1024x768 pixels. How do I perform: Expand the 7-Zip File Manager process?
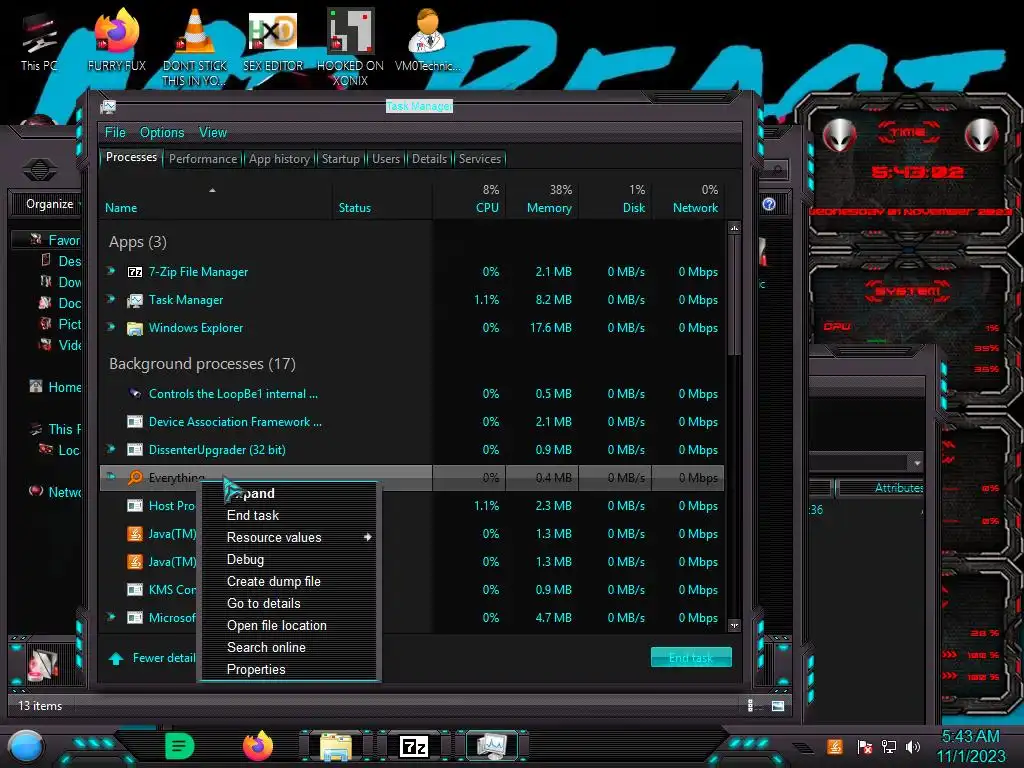(111, 270)
